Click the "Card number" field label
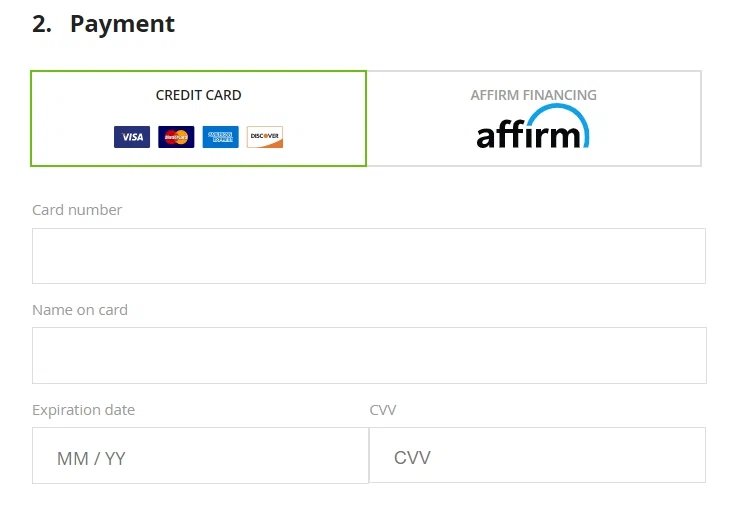The height and width of the screenshot is (519, 754). (77, 210)
